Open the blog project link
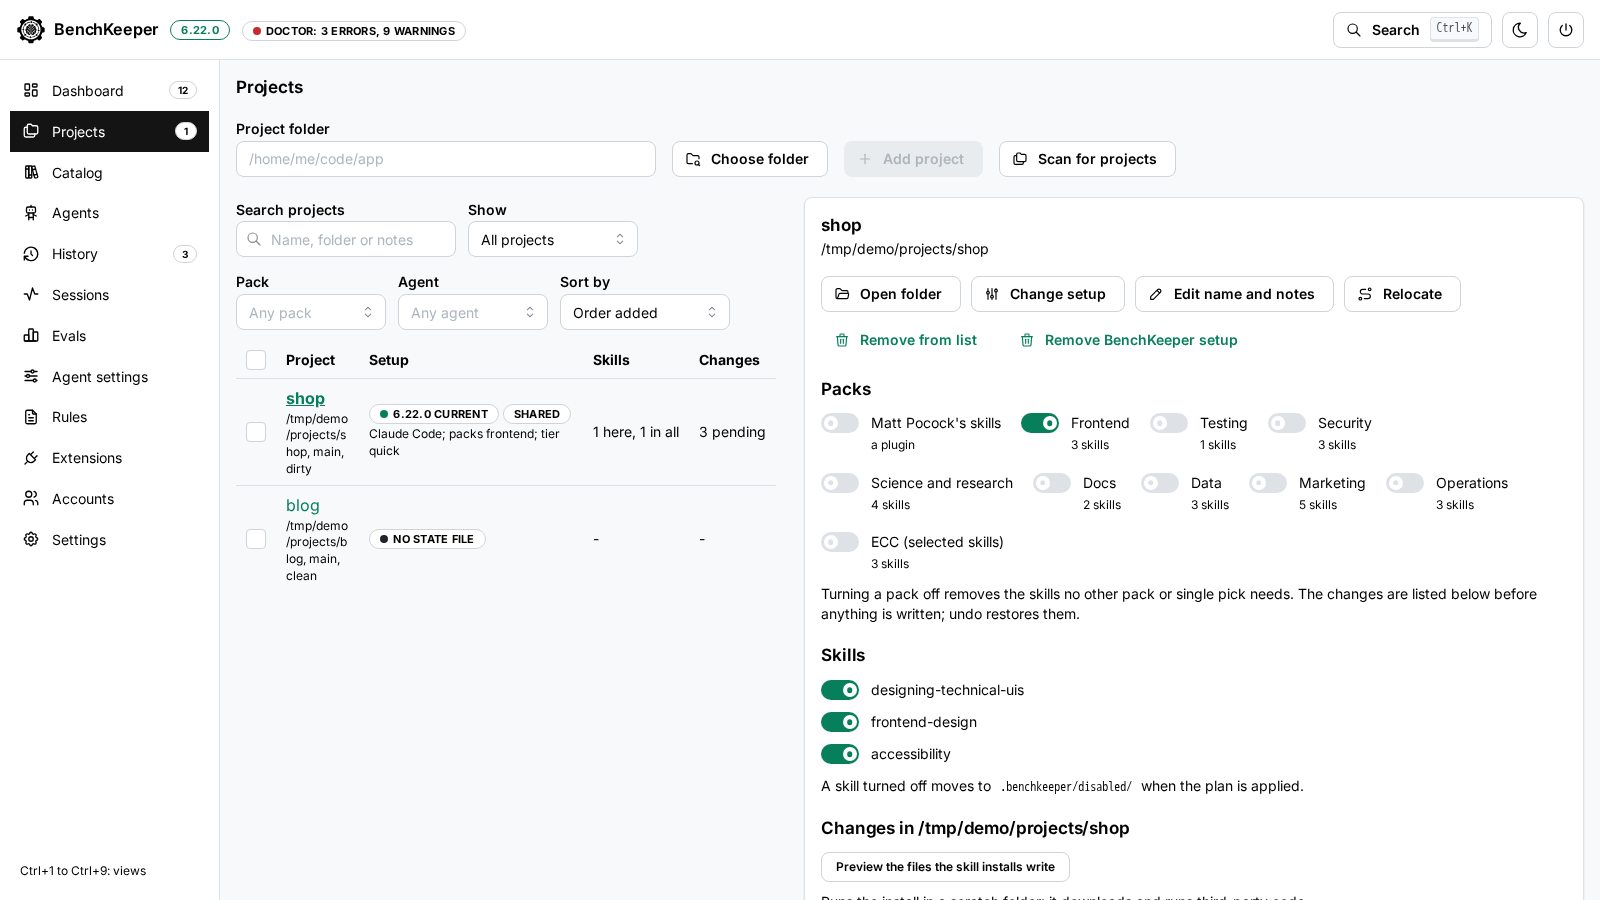The image size is (1600, 900). pyautogui.click(x=303, y=506)
